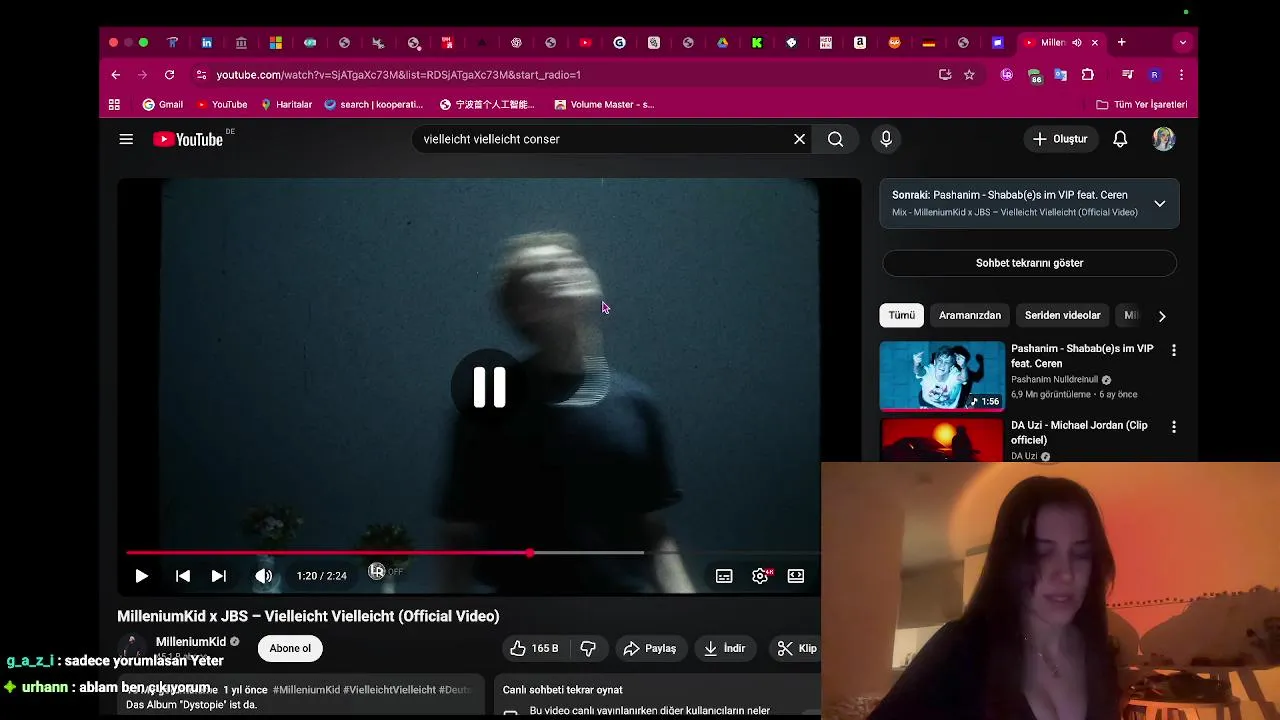1280x720 pixels.
Task: Dislike the video
Action: tap(588, 648)
